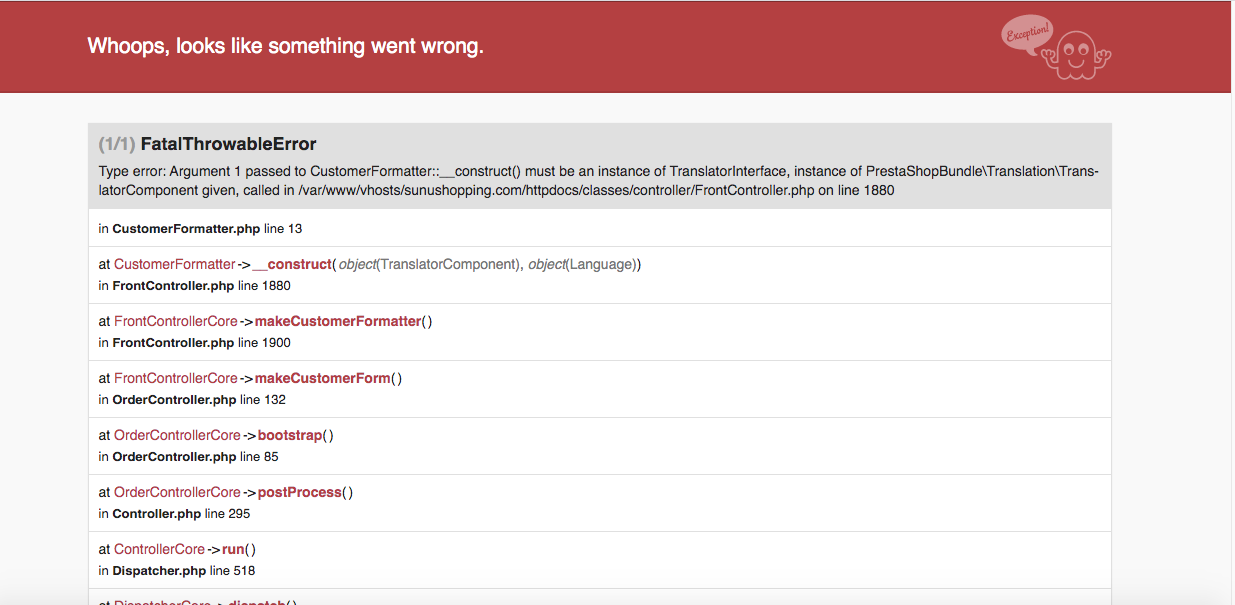Click the Whoops error heading text
Image resolution: width=1235 pixels, height=605 pixels.
click(286, 46)
